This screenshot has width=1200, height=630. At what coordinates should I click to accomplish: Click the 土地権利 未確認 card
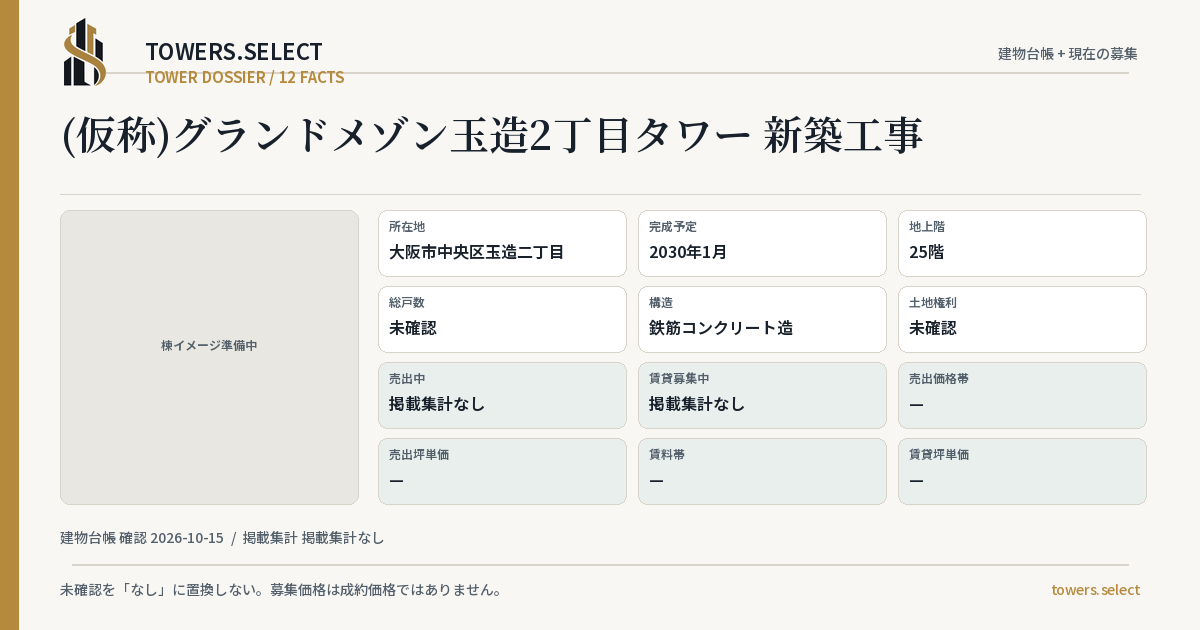[1022, 319]
